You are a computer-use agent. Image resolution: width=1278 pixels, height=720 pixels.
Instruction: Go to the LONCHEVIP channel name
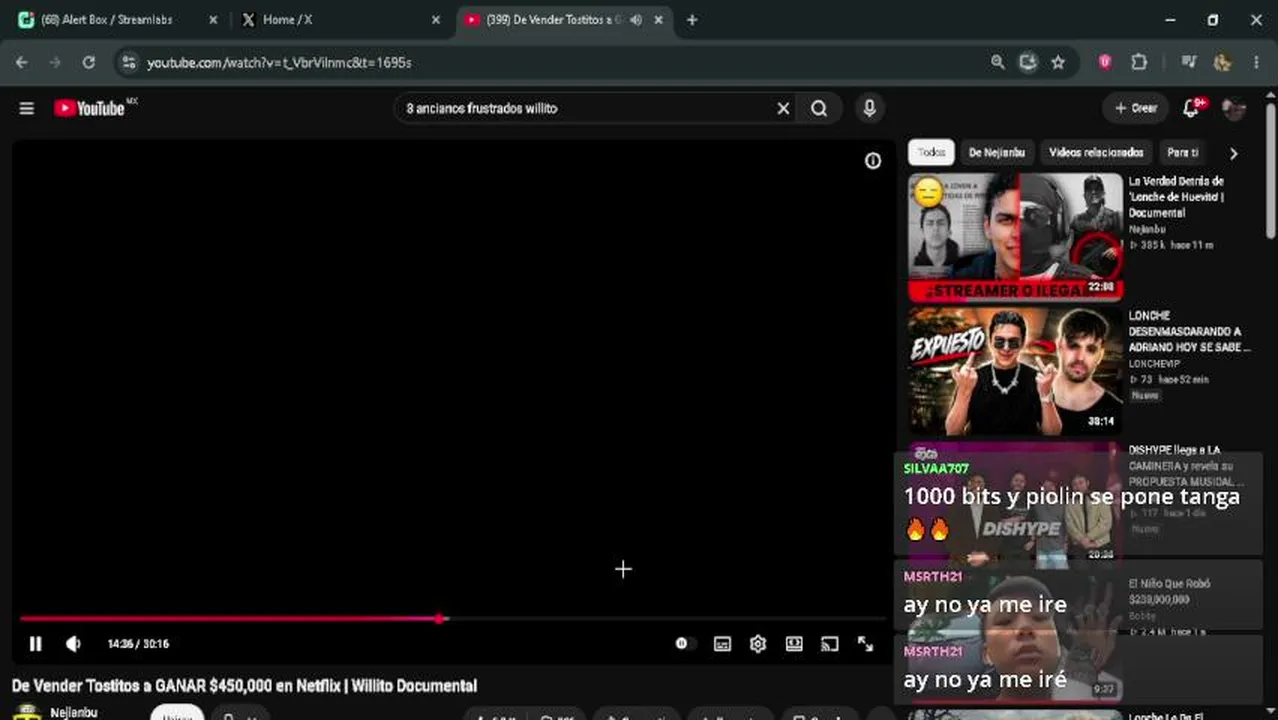tap(1154, 364)
